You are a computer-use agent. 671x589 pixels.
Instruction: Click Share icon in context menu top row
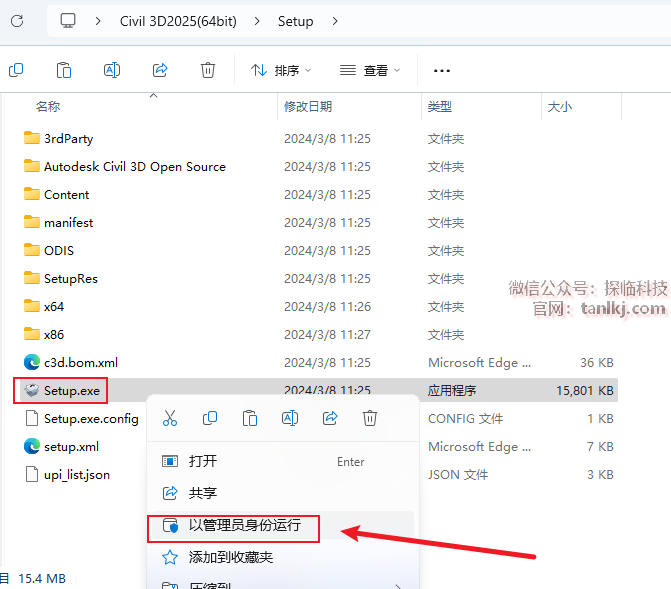point(330,418)
